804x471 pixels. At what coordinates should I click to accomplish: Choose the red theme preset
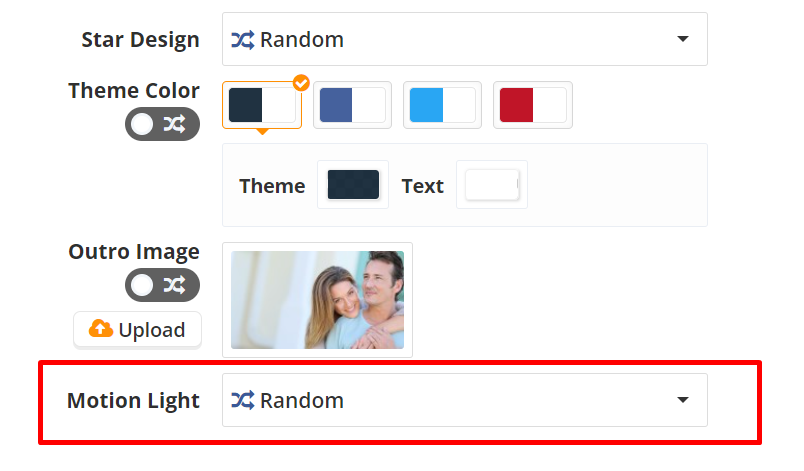coord(533,105)
